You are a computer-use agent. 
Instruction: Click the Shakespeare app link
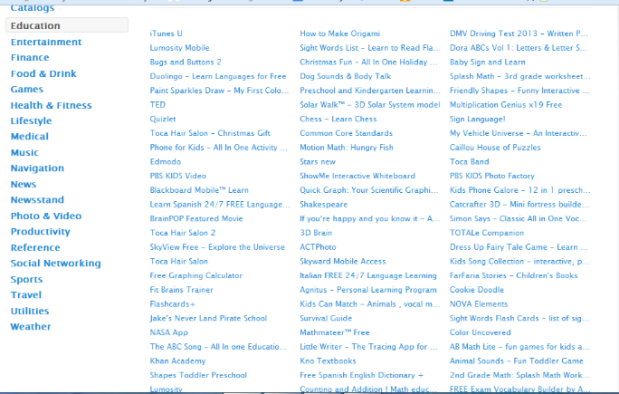pyautogui.click(x=323, y=204)
